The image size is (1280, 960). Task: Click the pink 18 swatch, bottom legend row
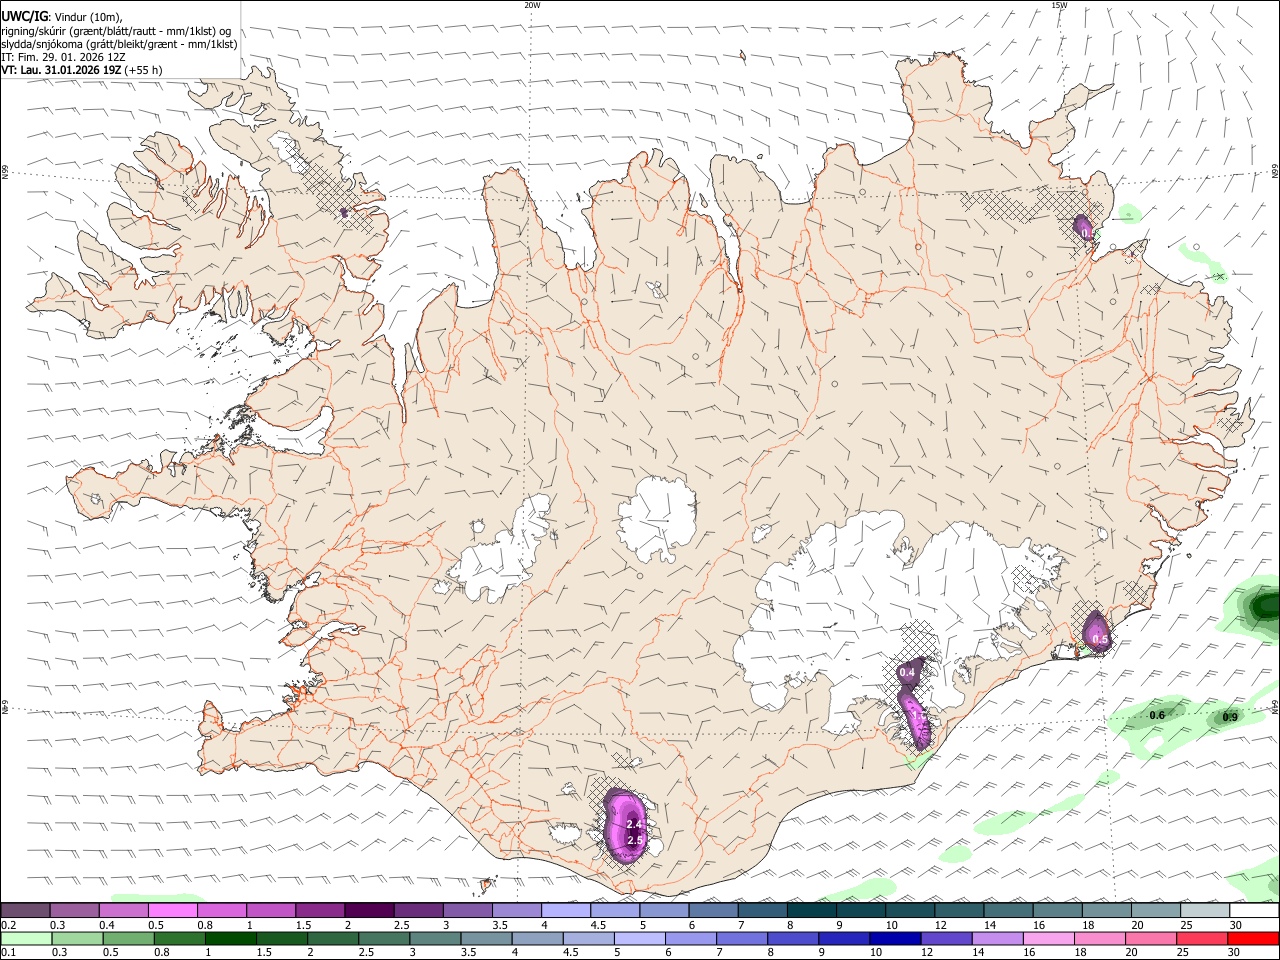[1100, 938]
